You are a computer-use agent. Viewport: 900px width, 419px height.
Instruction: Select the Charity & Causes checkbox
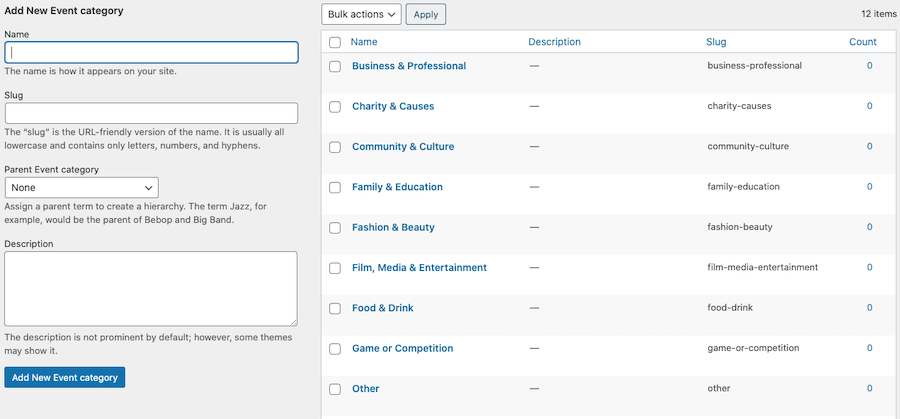click(335, 107)
